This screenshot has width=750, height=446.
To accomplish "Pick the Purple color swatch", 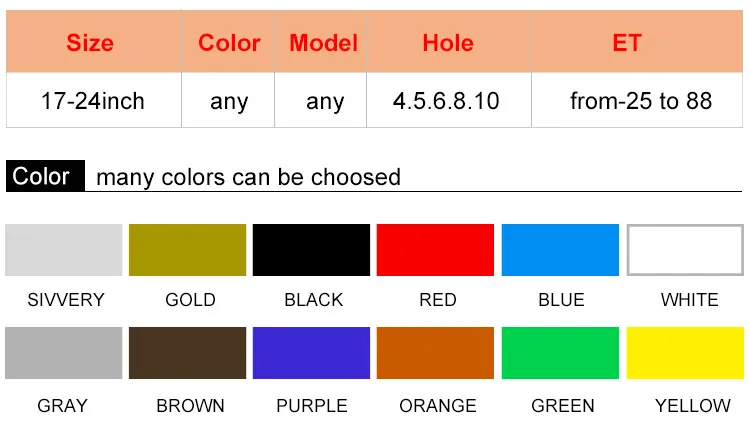I will pos(311,353).
